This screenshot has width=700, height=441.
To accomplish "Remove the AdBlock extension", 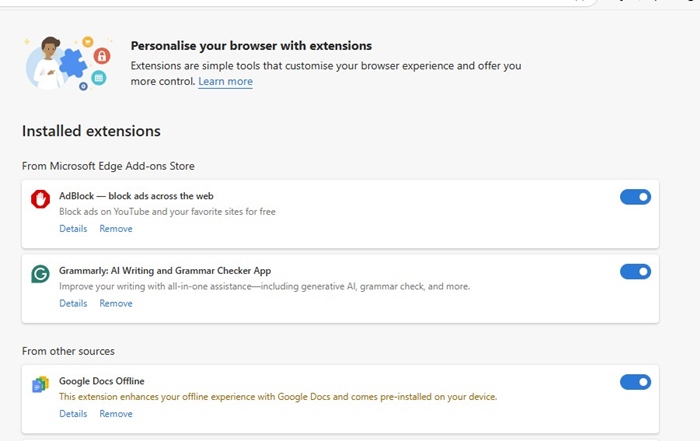I will 116,229.
